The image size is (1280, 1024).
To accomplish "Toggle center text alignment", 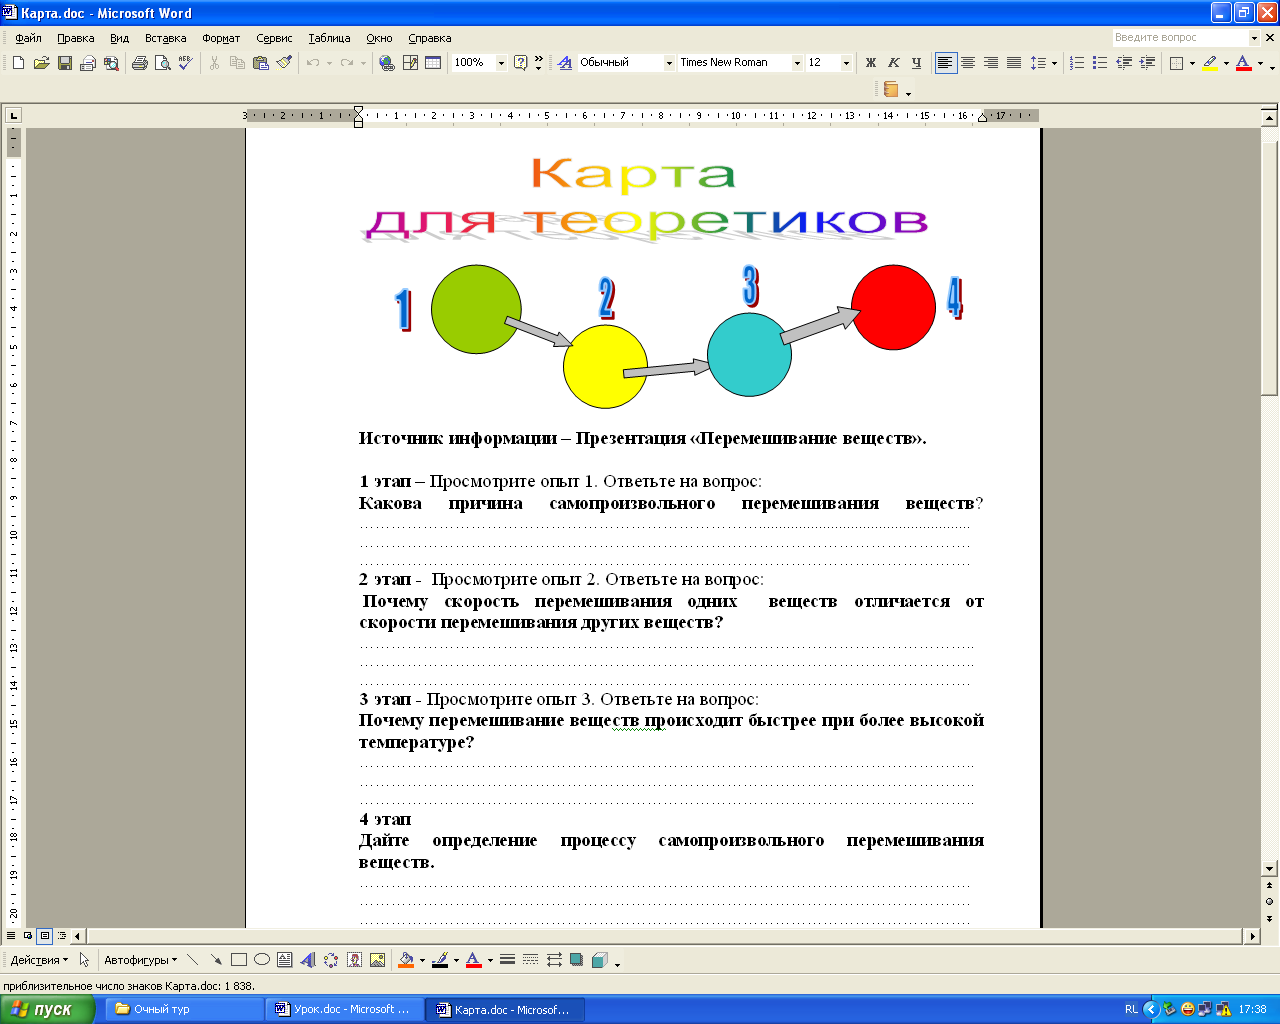I will (968, 63).
